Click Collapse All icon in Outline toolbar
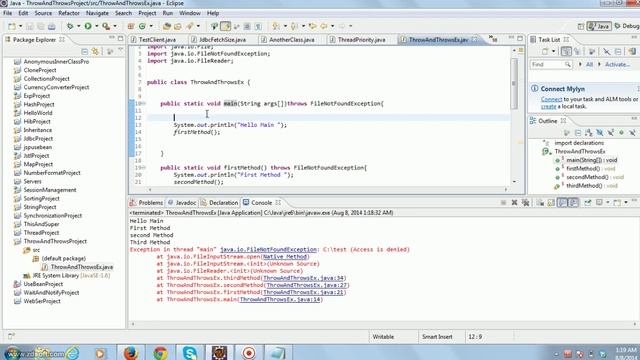The width and height of the screenshot is (640, 360). click(578, 133)
